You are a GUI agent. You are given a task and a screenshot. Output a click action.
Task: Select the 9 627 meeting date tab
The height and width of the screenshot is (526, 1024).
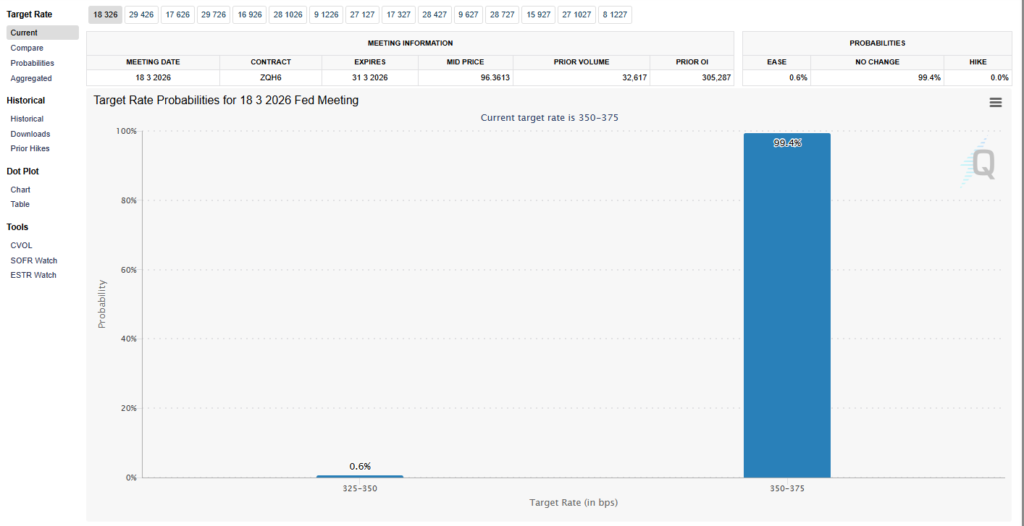point(469,15)
